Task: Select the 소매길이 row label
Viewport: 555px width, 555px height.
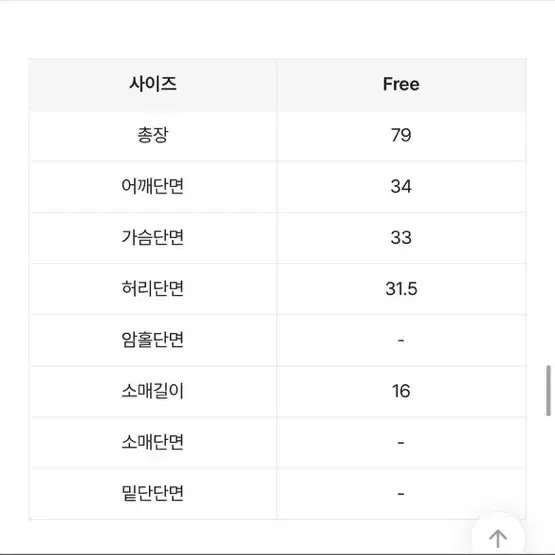Action: 153,391
